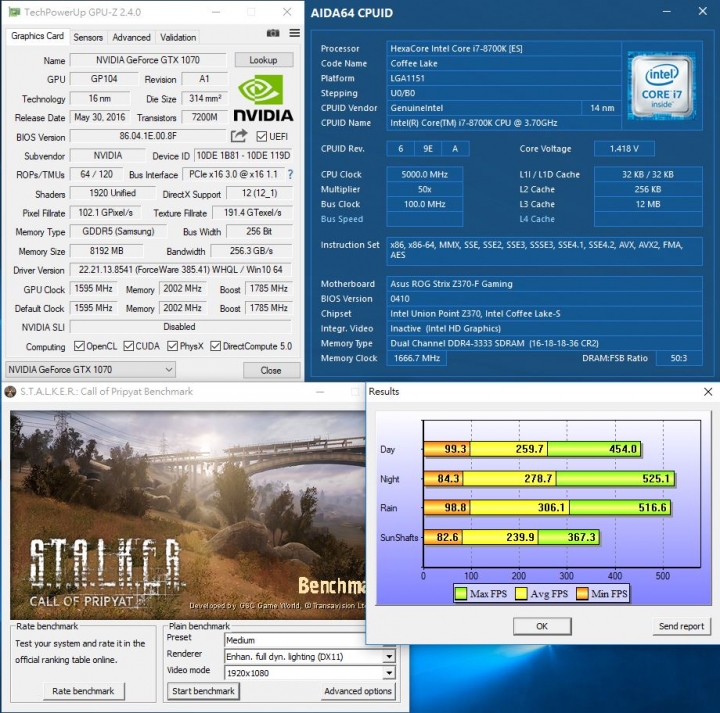Click the BIOS share/export arrow icon
Image resolution: width=720 pixels, height=713 pixels.
tap(239, 136)
